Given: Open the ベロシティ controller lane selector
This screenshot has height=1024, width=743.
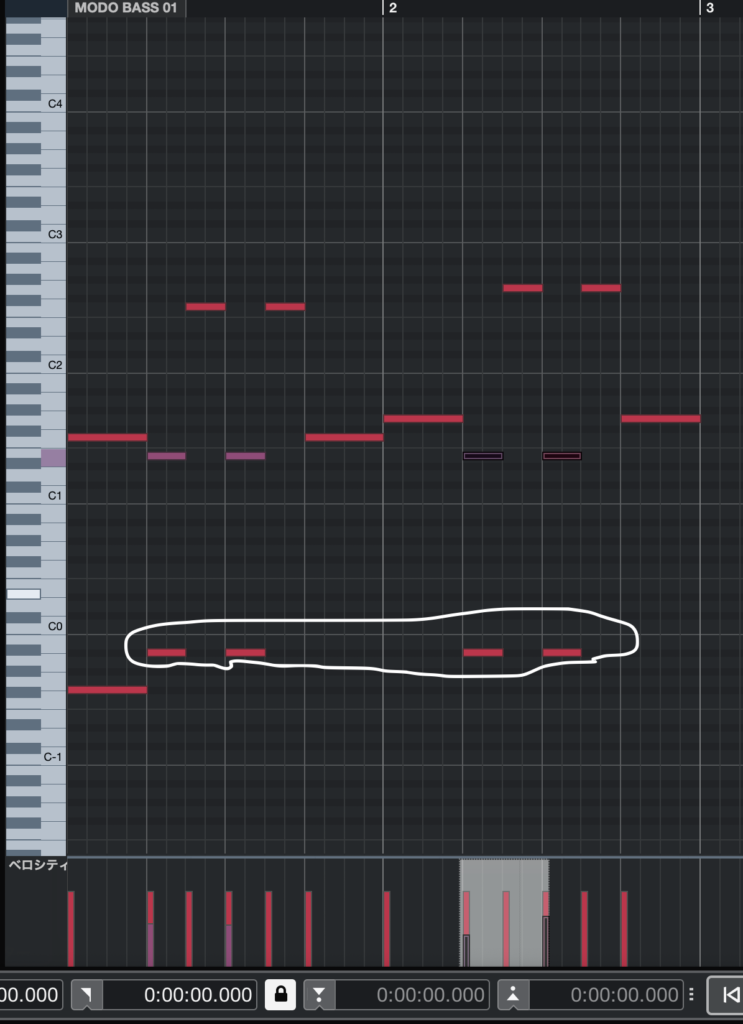Looking at the screenshot, I should click(x=37, y=865).
